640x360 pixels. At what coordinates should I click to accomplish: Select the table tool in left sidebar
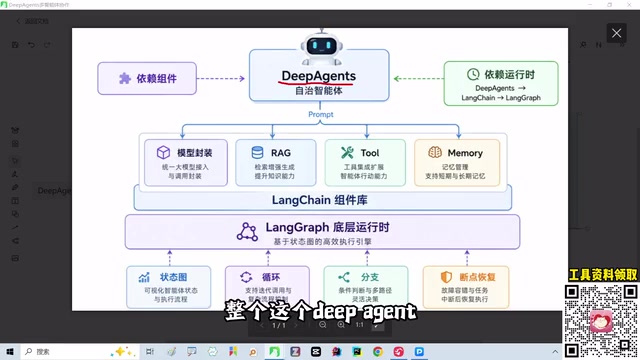pos(15,200)
